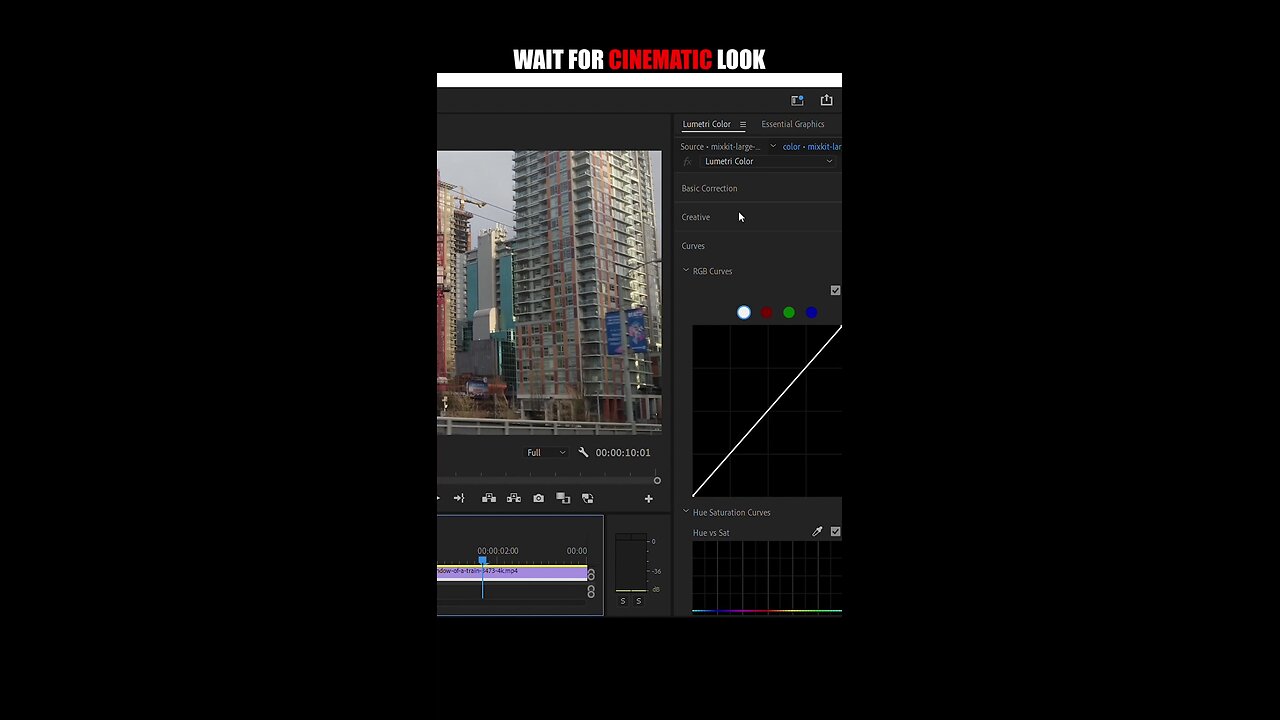The image size is (1280, 720).
Task: Click the Curves section header
Action: click(x=693, y=246)
